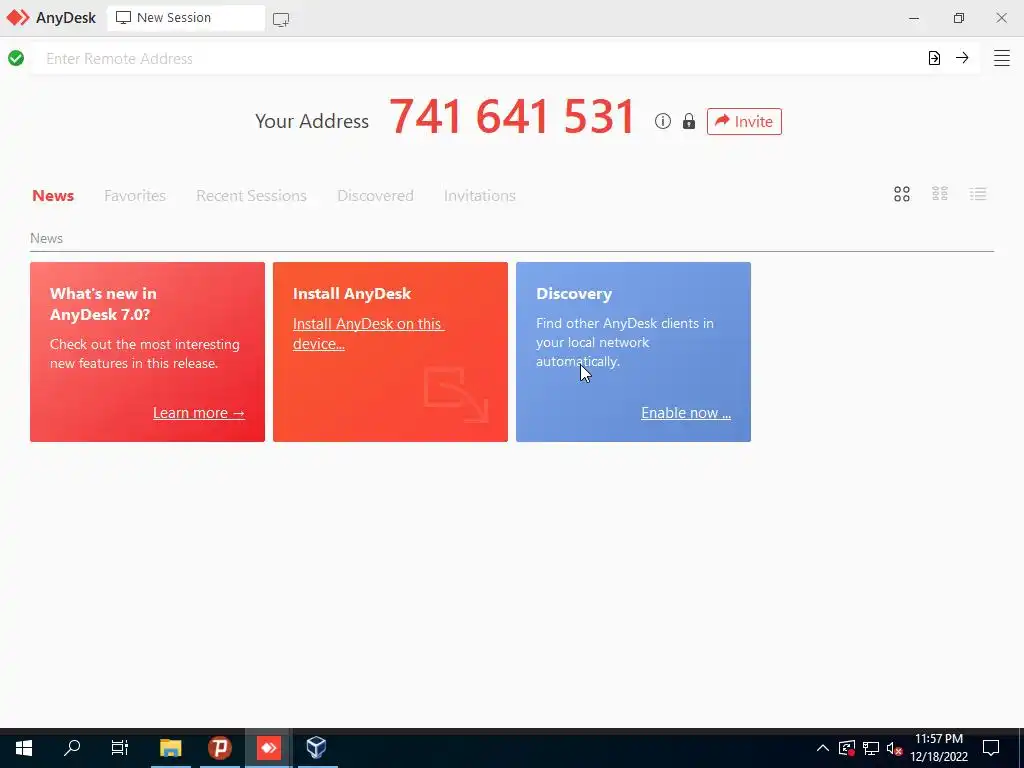Screen dimensions: 1024x768
Task: Go to the Discovered tab
Action: pyautogui.click(x=375, y=195)
